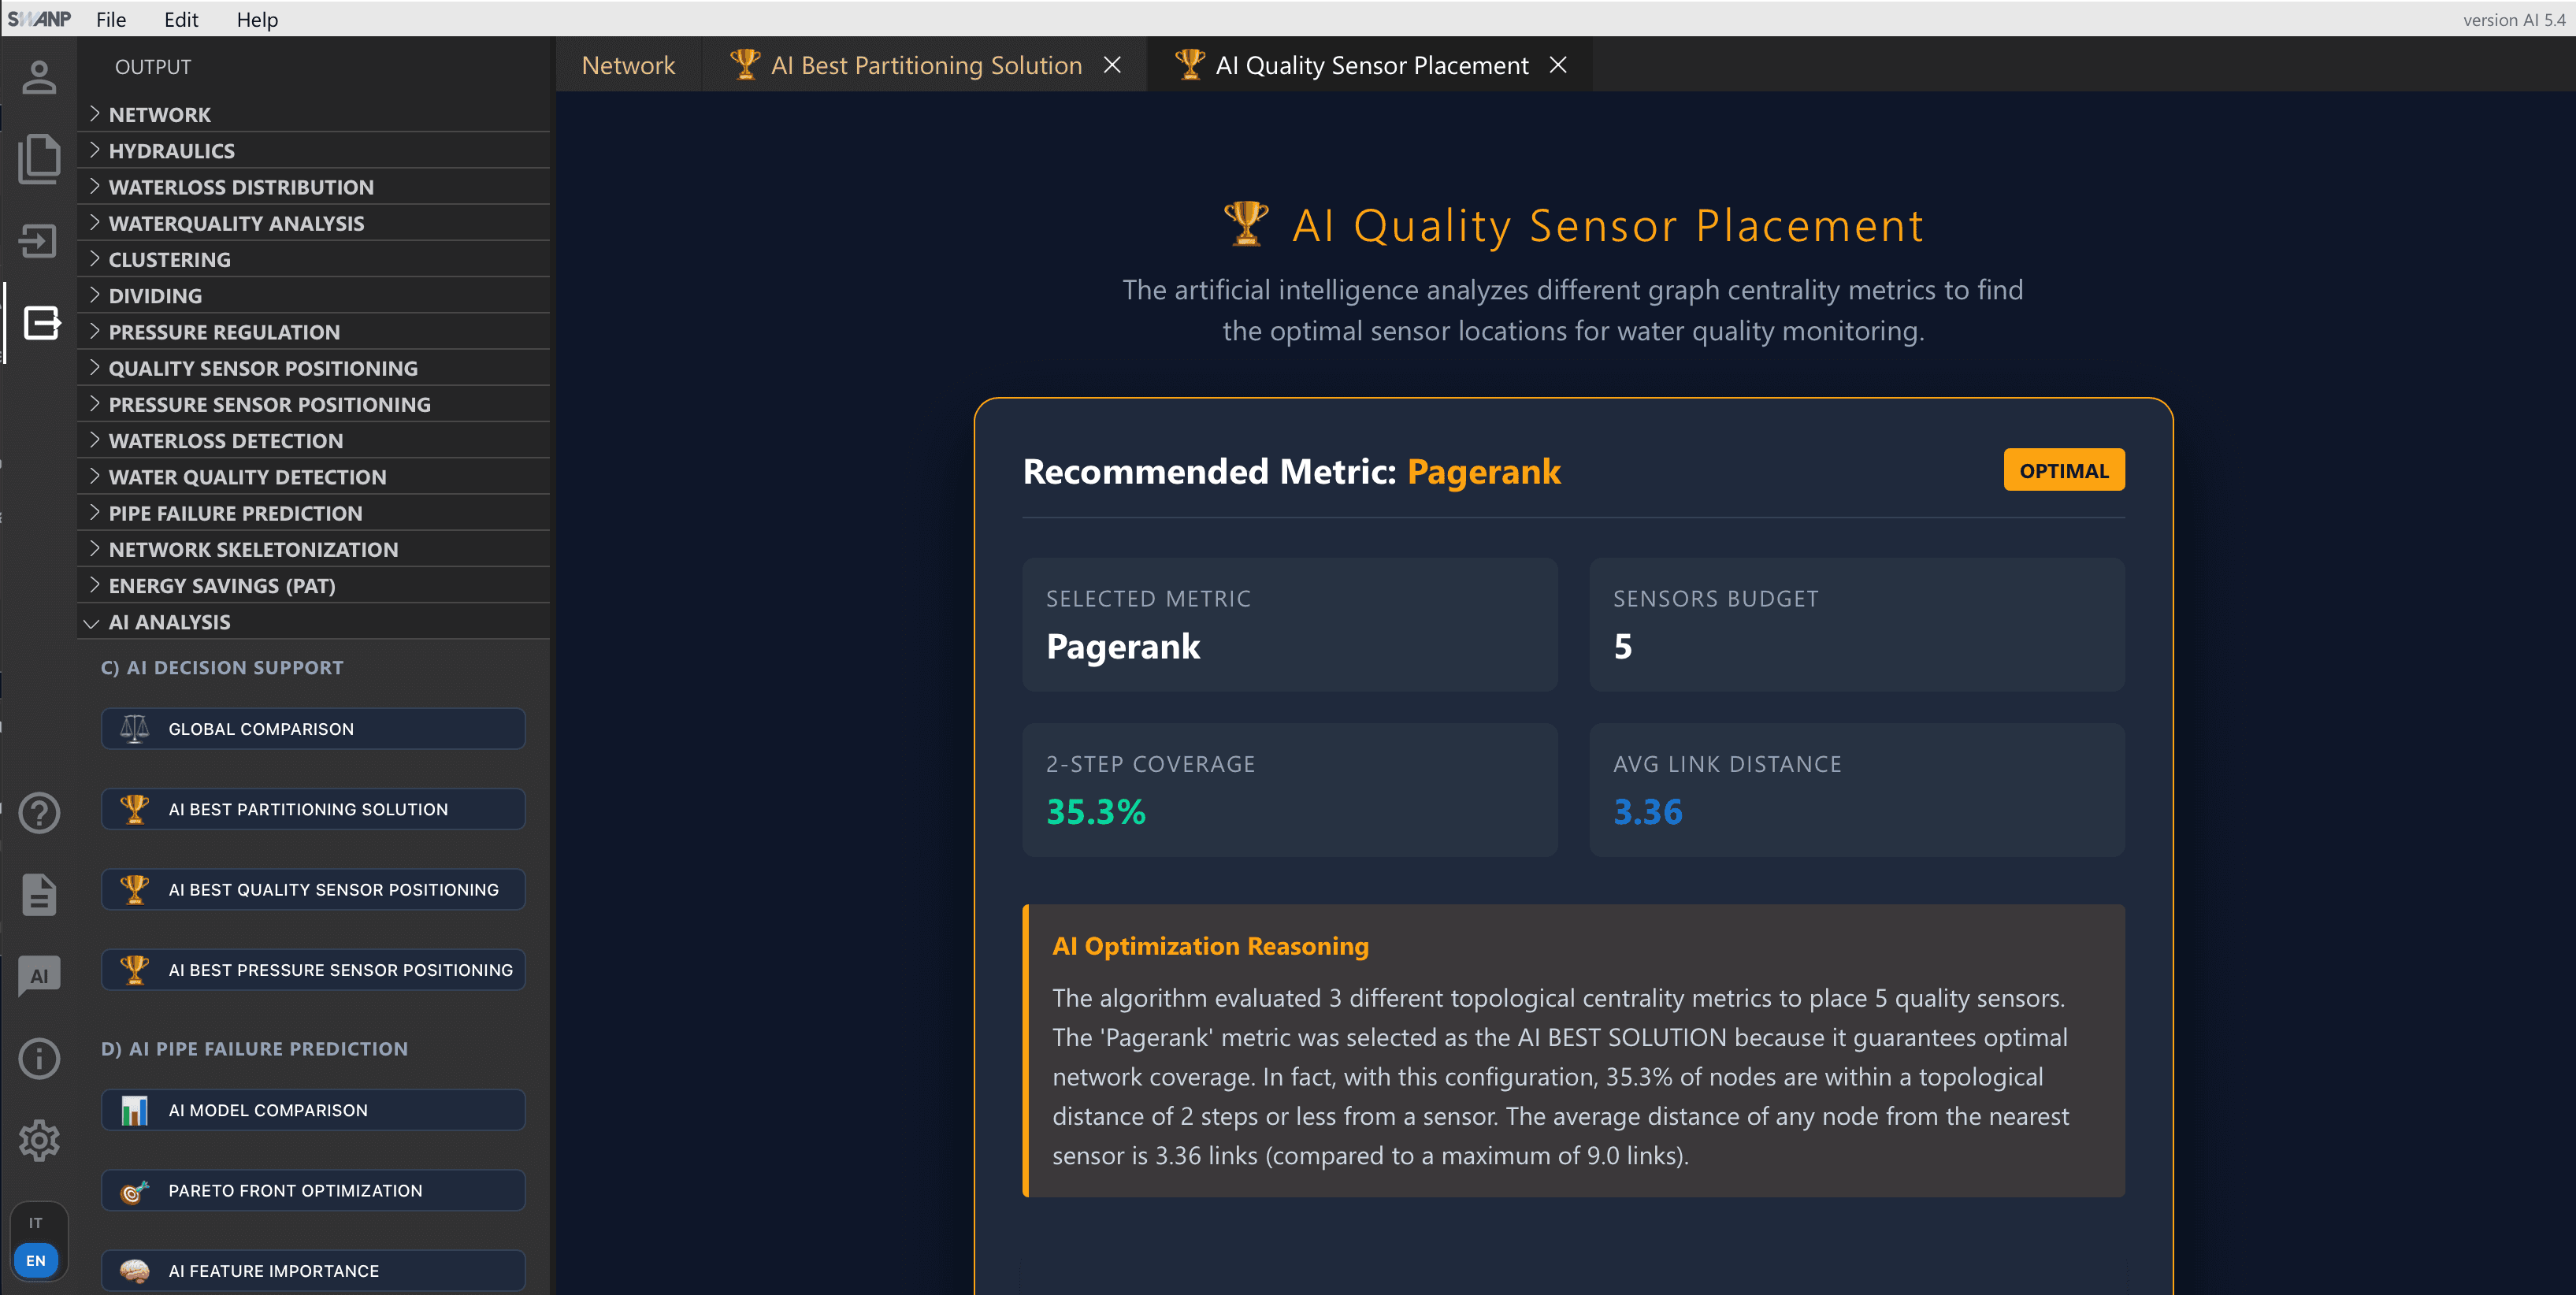The width and height of the screenshot is (2576, 1295).
Task: Expand the HYDRAULICS section
Action: [x=313, y=151]
